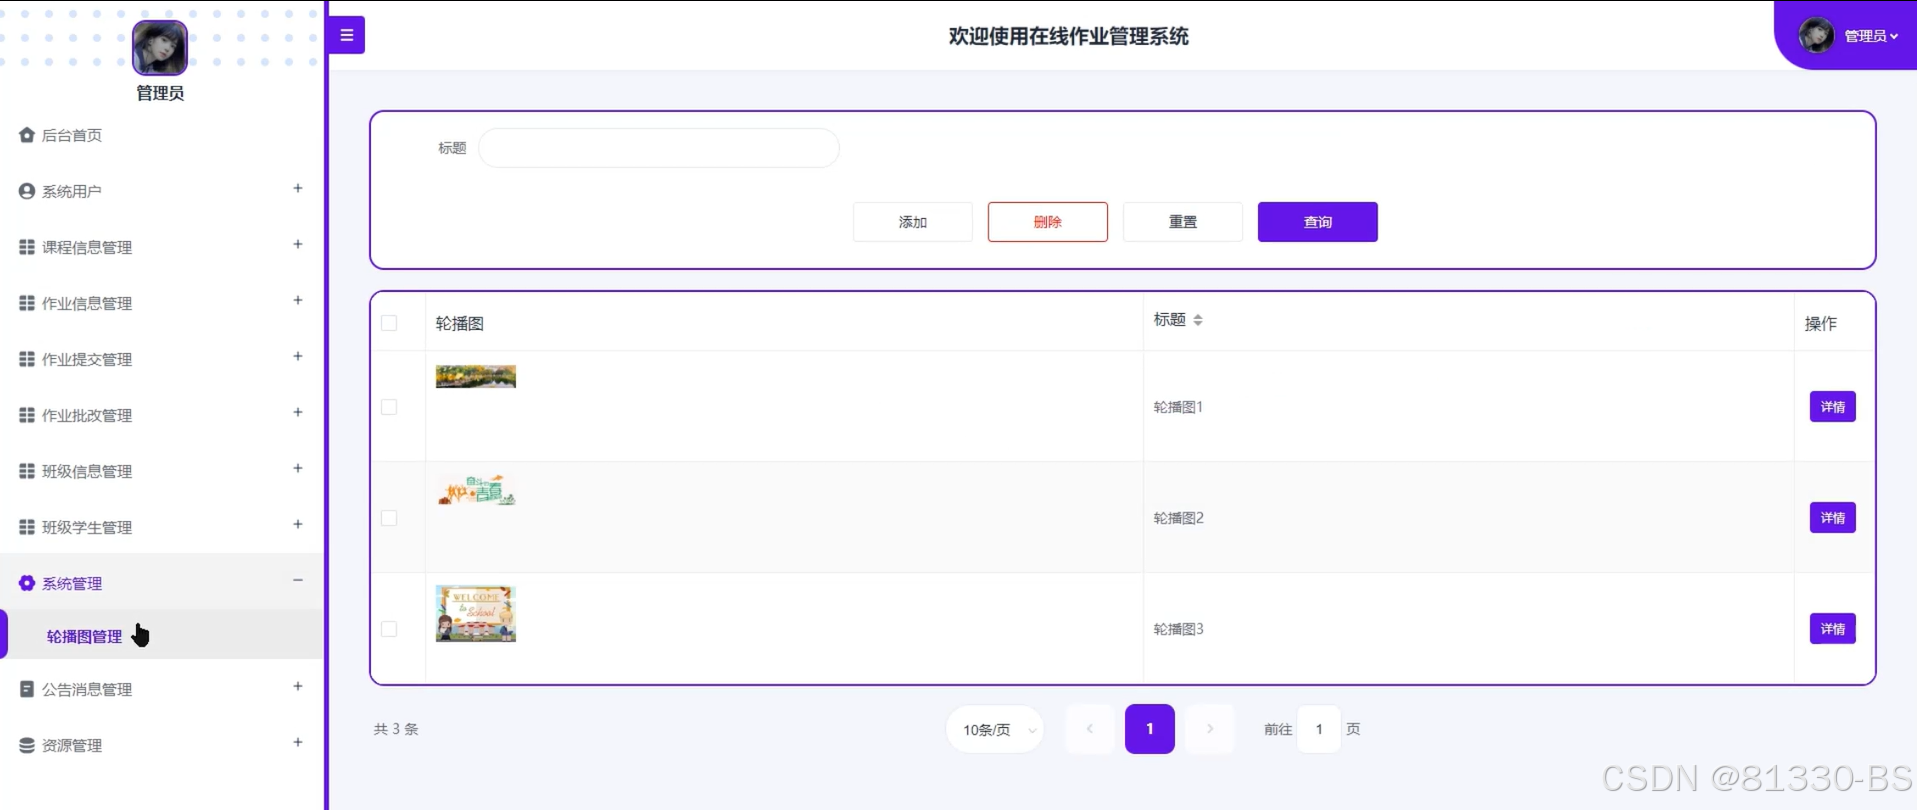The height and width of the screenshot is (810, 1917).
Task: Open 详情 for 轮播图3
Action: click(x=1832, y=629)
